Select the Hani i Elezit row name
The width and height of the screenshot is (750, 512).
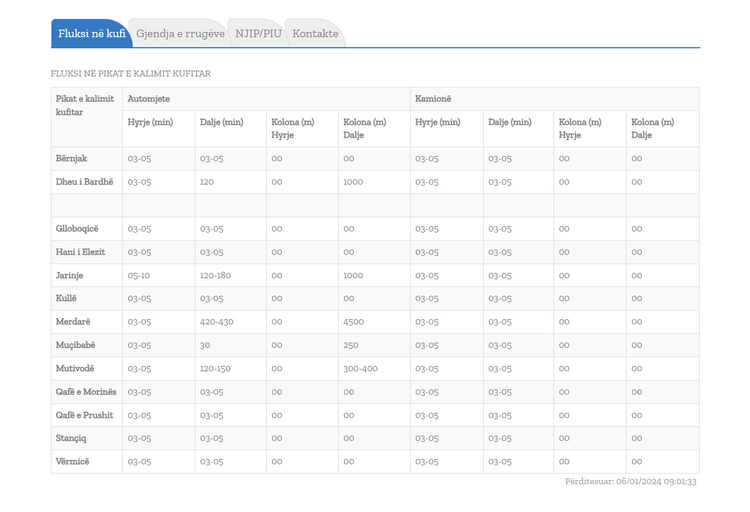[x=80, y=252]
